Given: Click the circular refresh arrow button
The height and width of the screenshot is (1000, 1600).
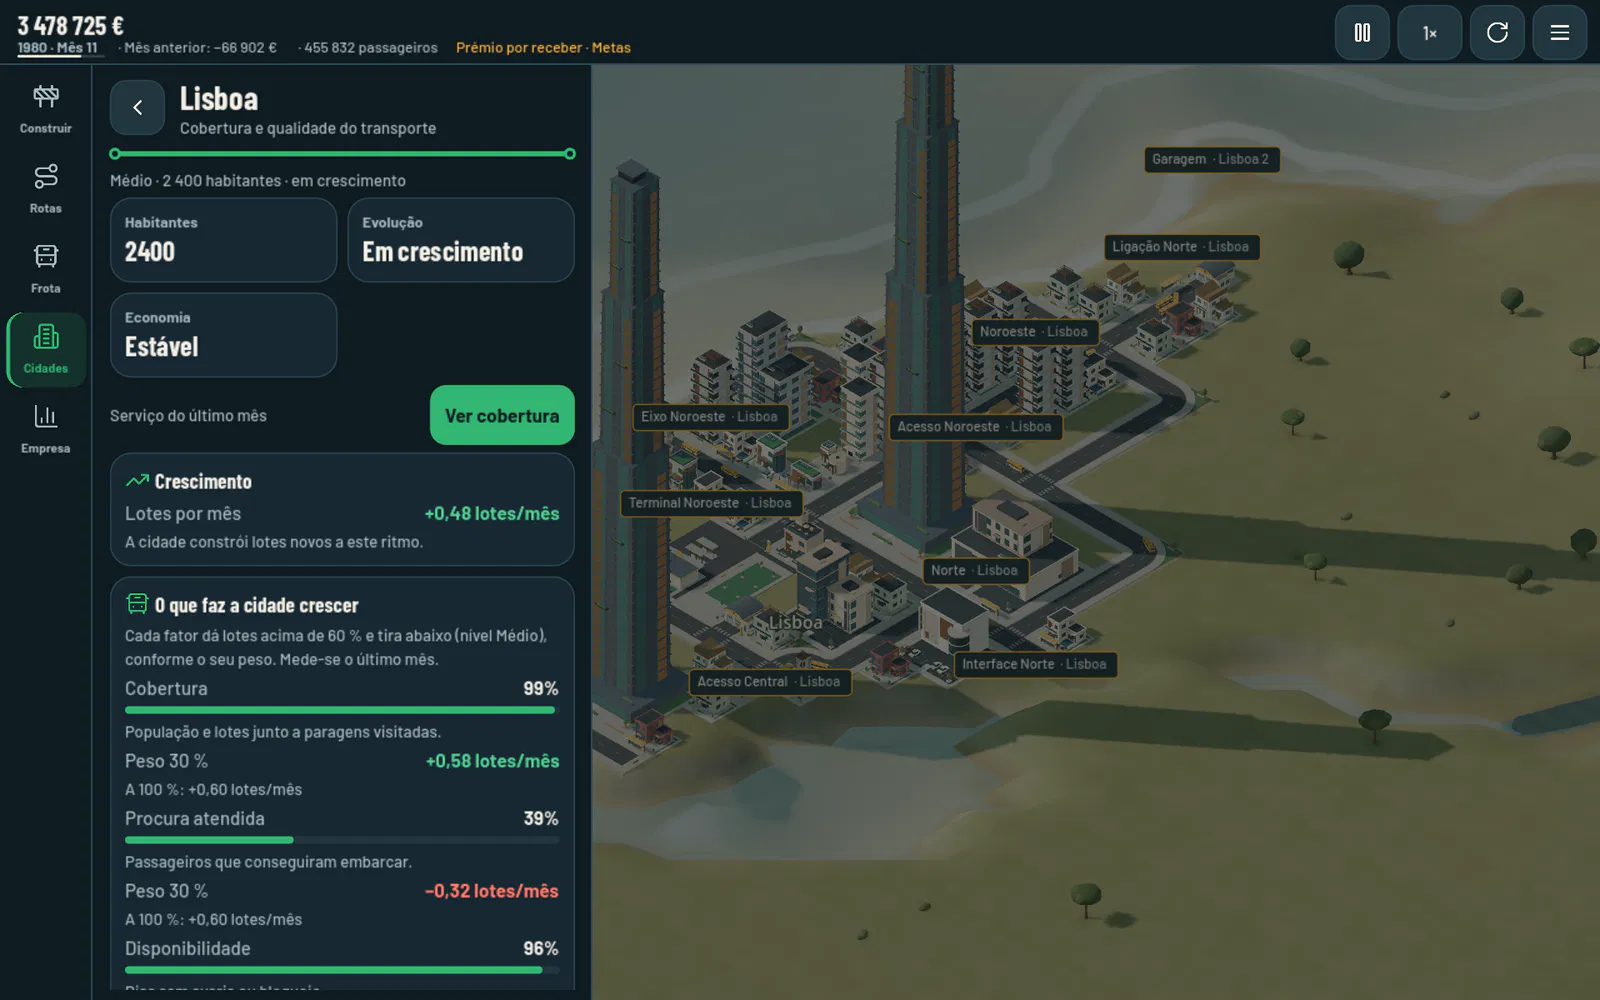Looking at the screenshot, I should 1497,33.
